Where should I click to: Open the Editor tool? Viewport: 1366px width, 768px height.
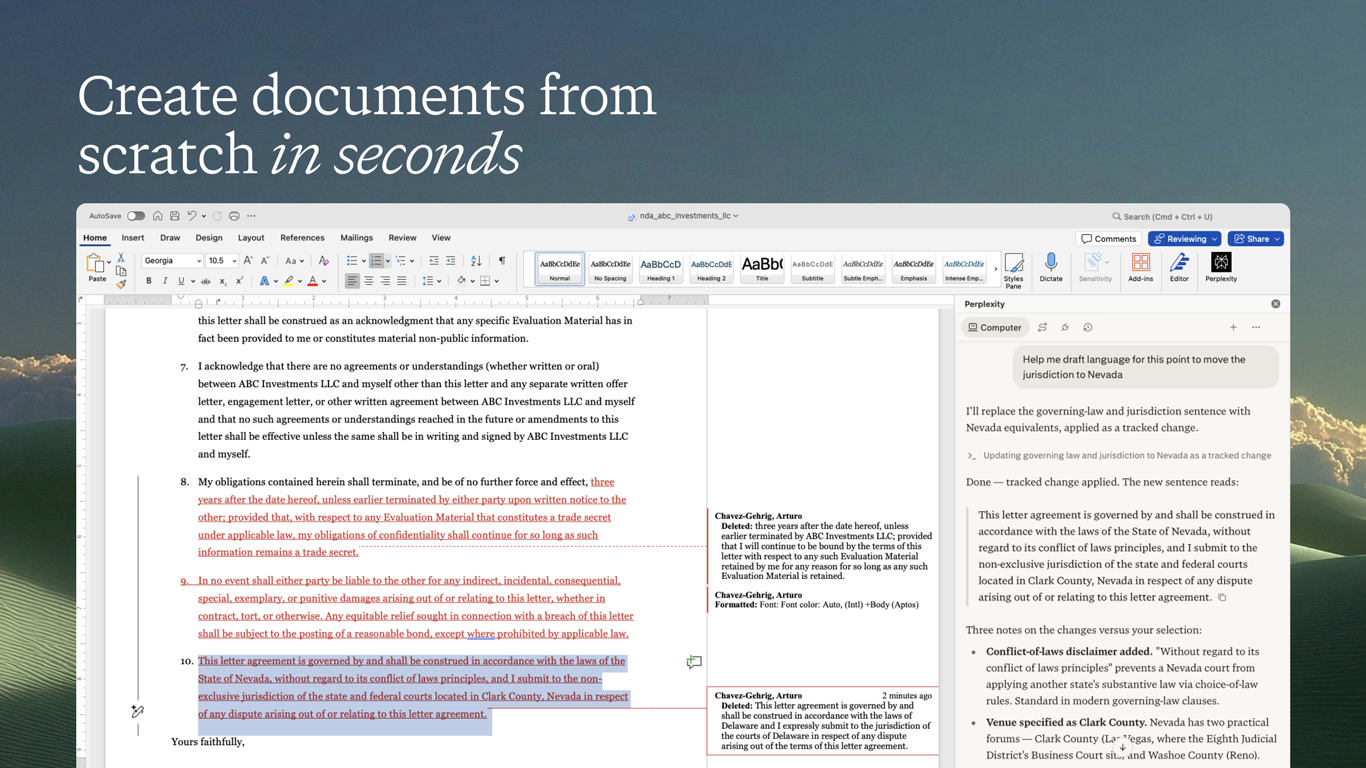[1179, 267]
